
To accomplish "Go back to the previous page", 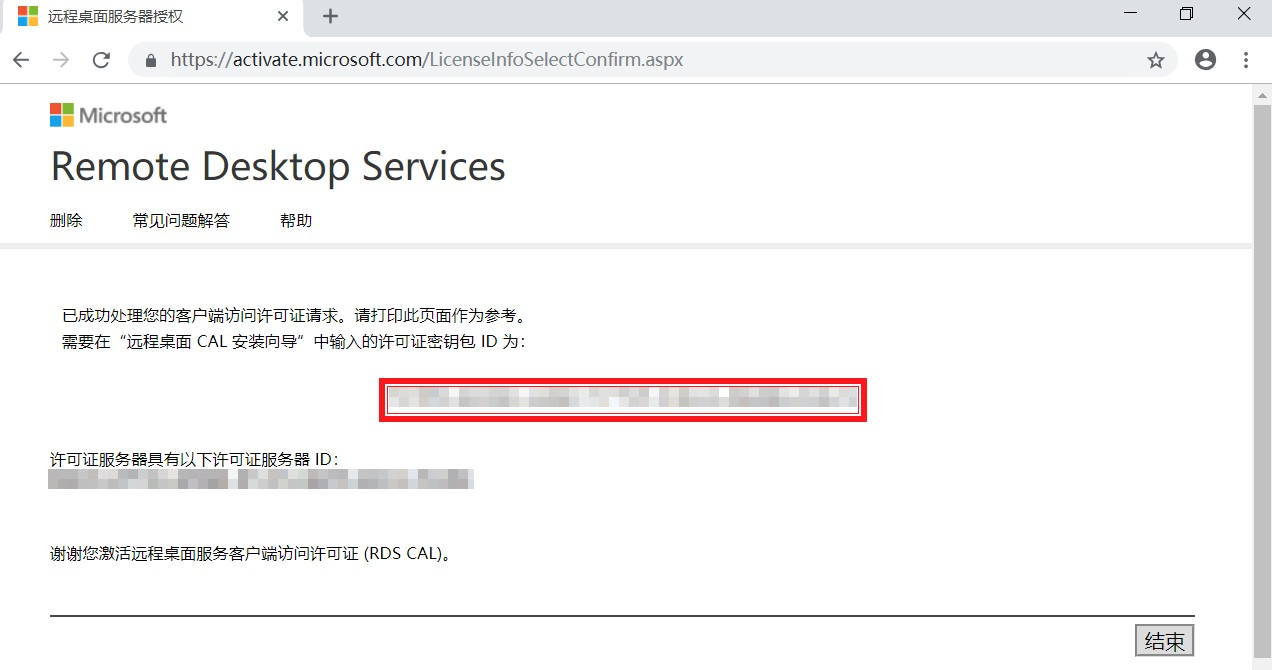I will (21, 60).
